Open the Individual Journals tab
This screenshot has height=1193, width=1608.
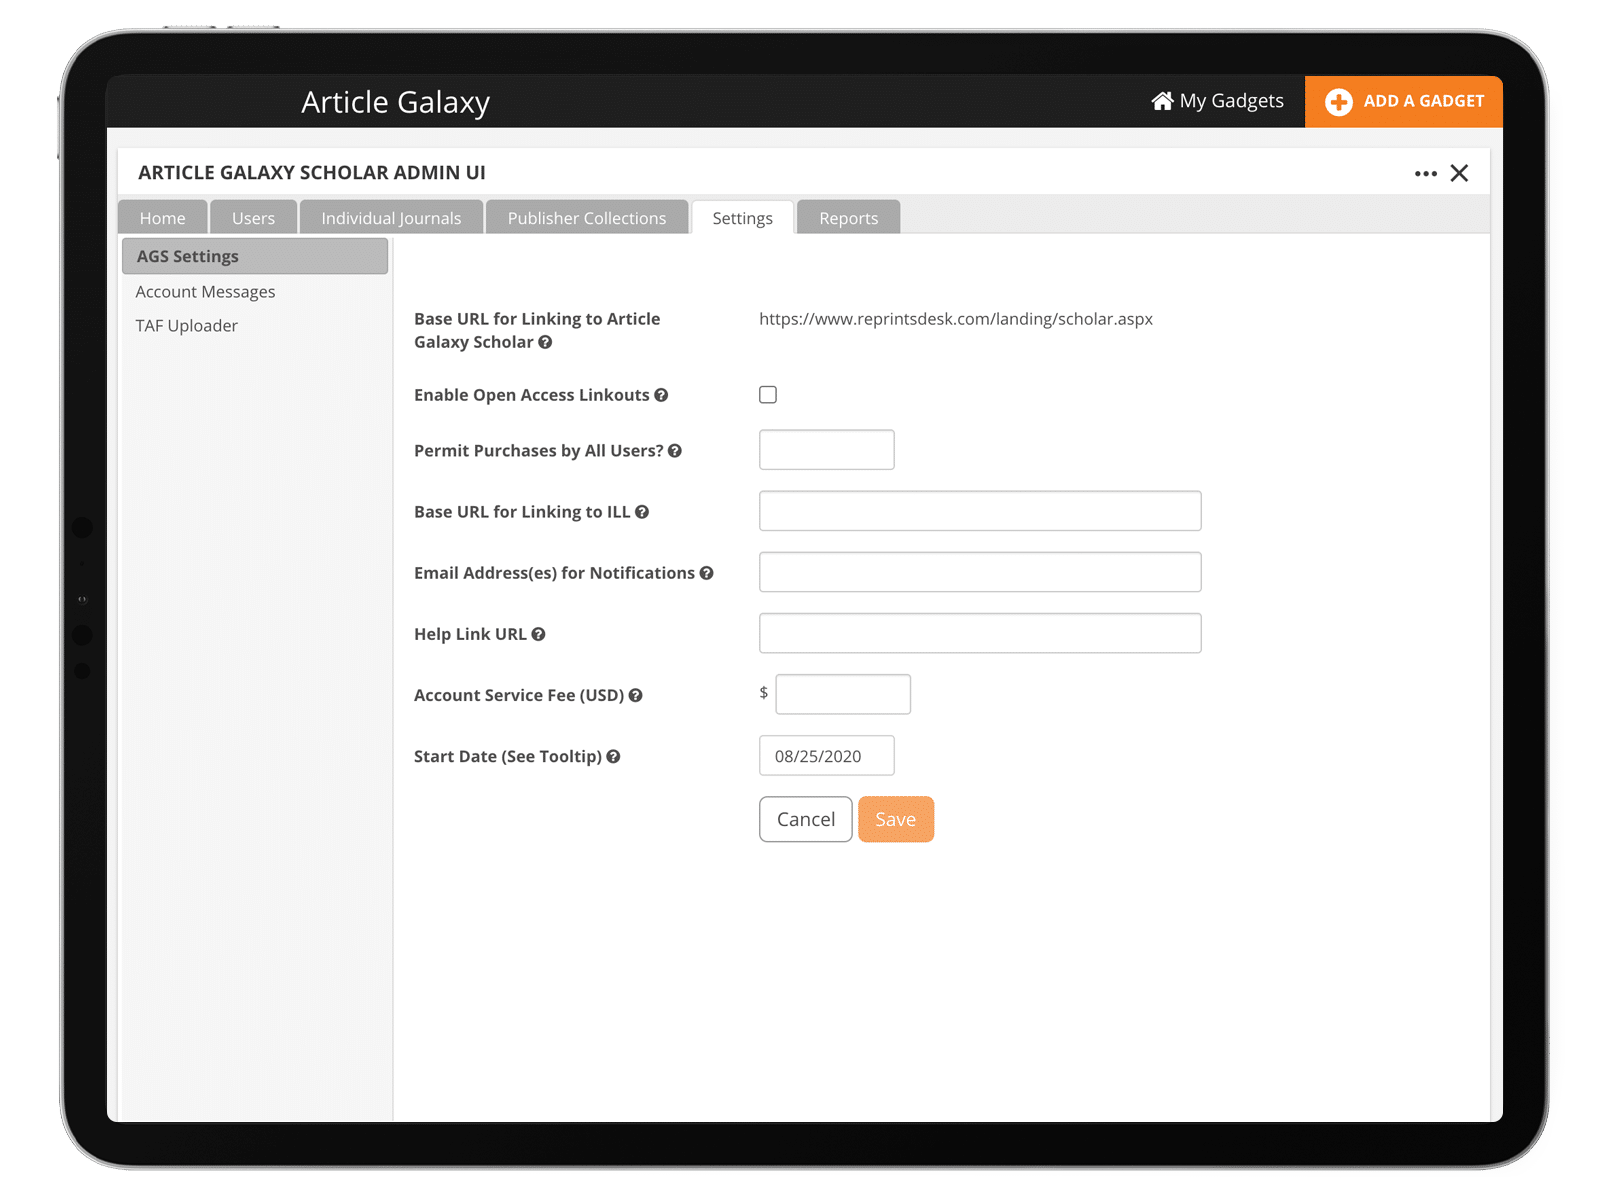point(391,218)
